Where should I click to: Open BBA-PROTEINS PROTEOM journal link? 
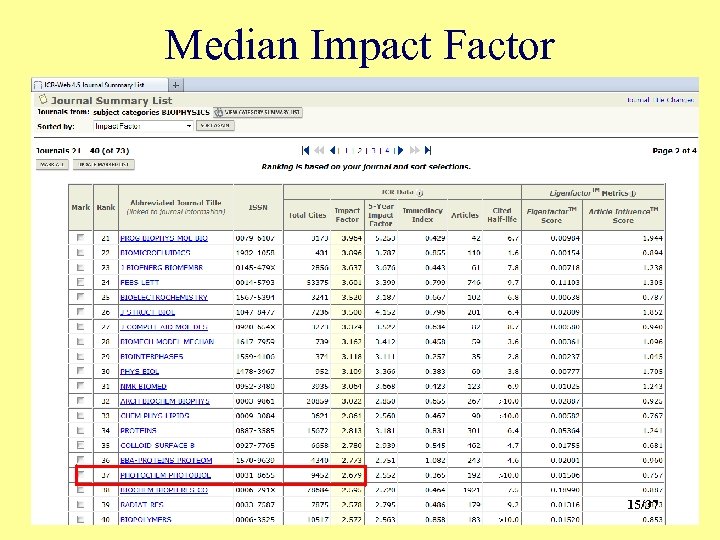(x=166, y=460)
